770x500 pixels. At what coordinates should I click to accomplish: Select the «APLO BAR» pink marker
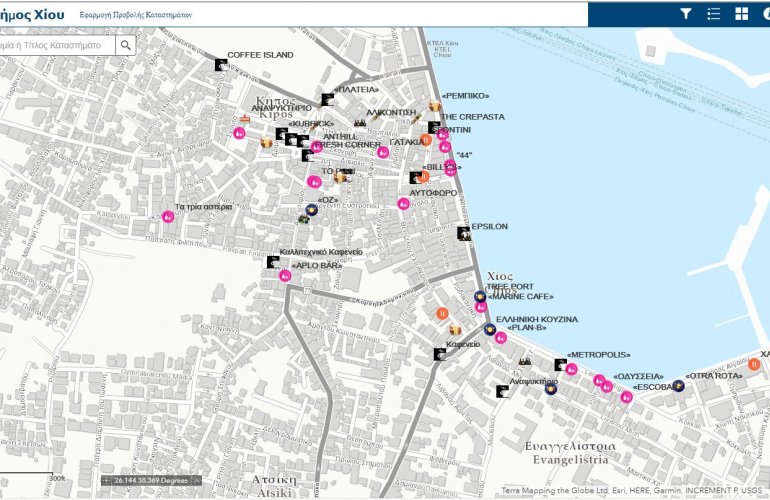(x=285, y=276)
